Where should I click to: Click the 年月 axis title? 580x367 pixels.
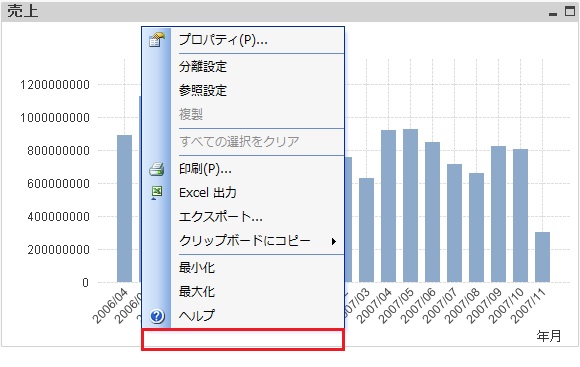click(549, 336)
